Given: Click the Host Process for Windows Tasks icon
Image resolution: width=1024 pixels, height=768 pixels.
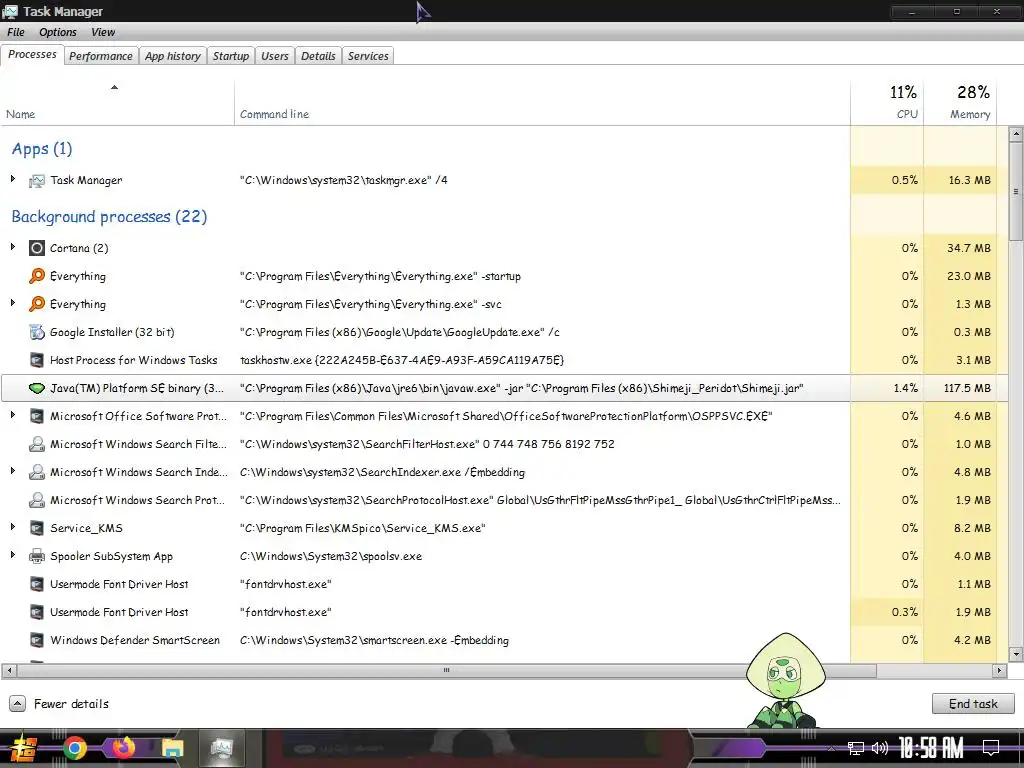Looking at the screenshot, I should pyautogui.click(x=37, y=360).
